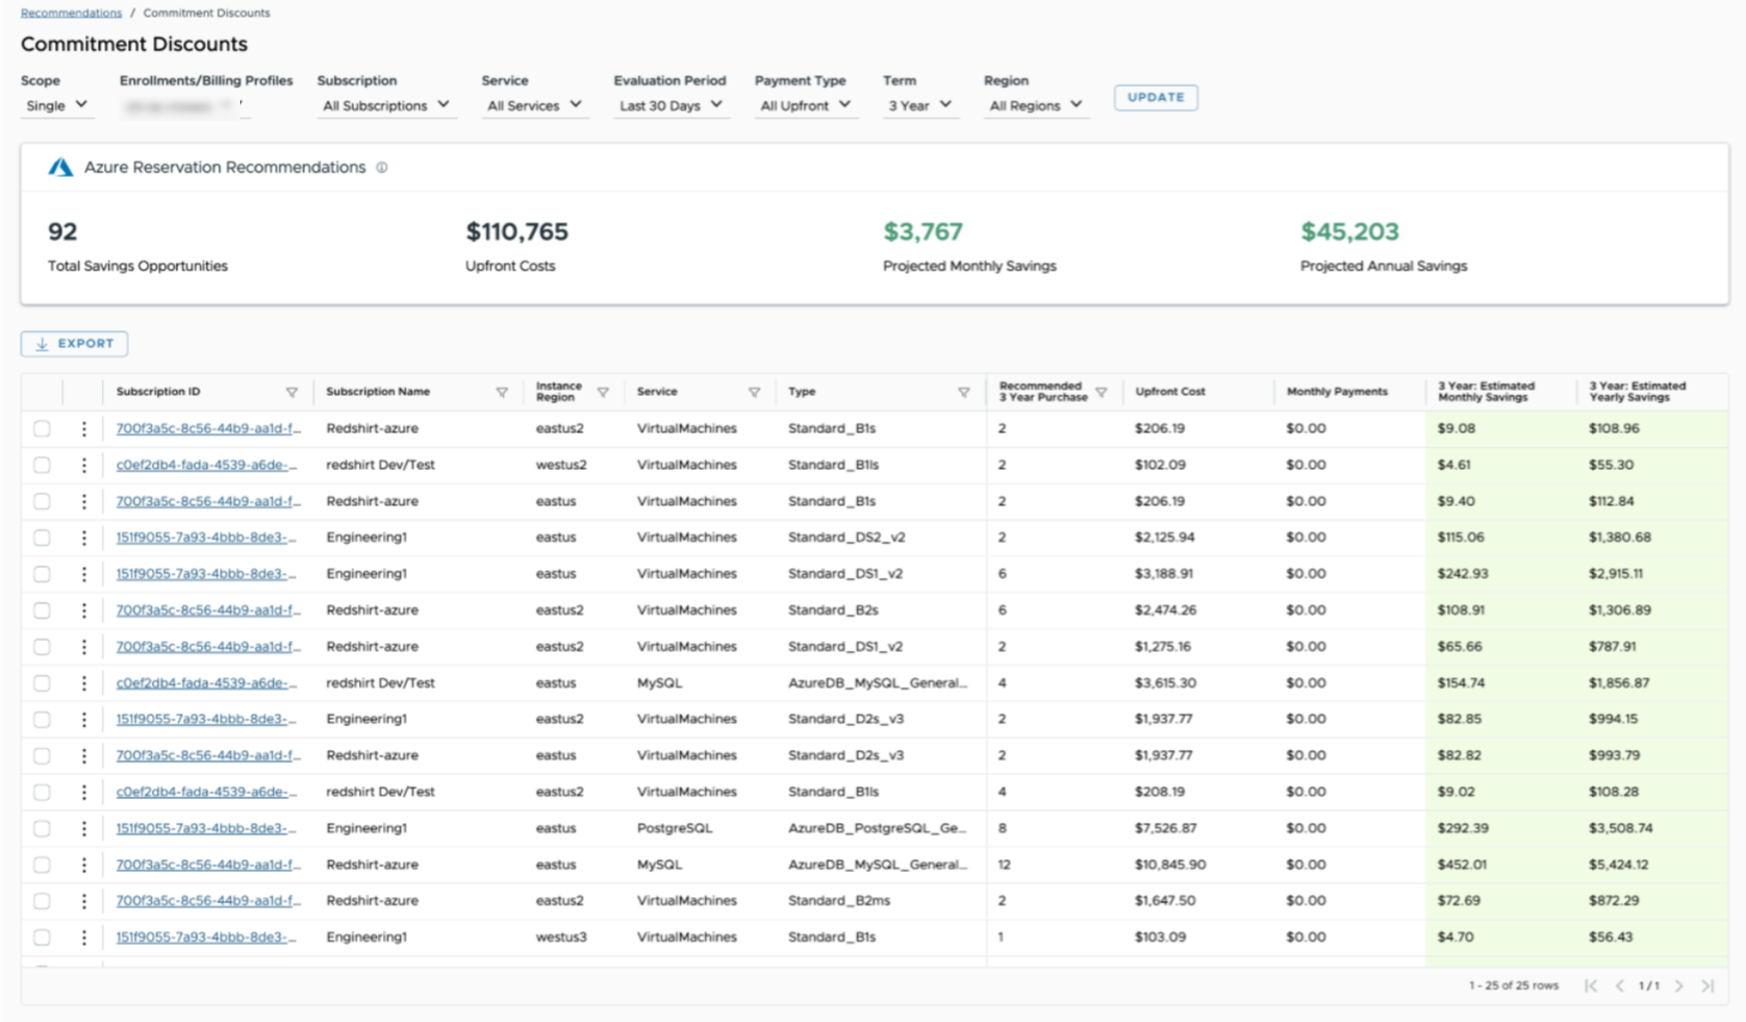This screenshot has width=1746, height=1022.
Task: Open row actions for $3,615.30 MySQL row
Action: (x=84, y=683)
